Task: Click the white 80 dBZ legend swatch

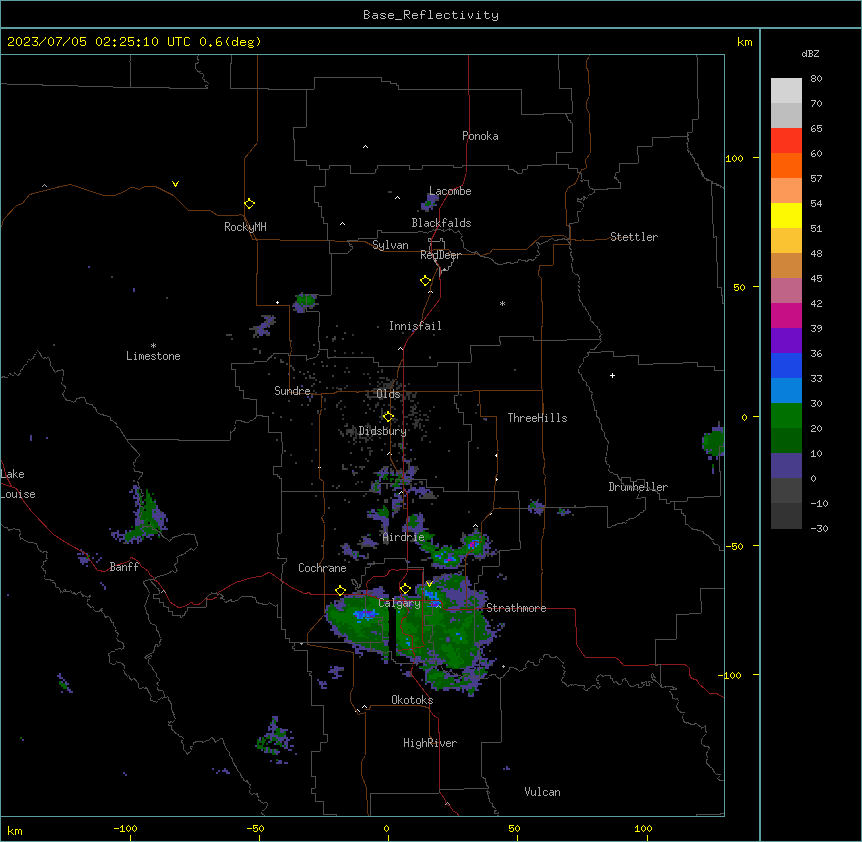Action: coord(786,91)
